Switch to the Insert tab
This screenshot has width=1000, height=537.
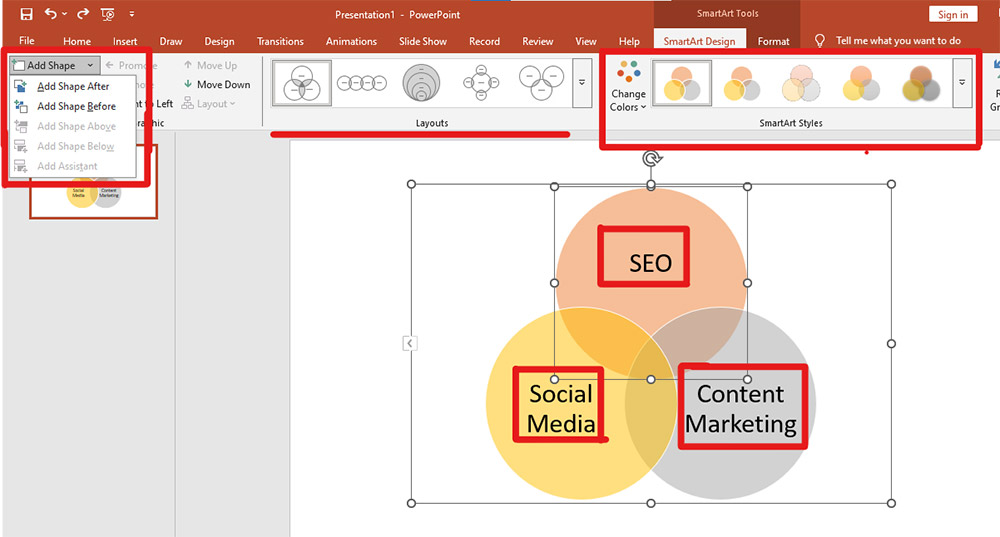[125, 41]
